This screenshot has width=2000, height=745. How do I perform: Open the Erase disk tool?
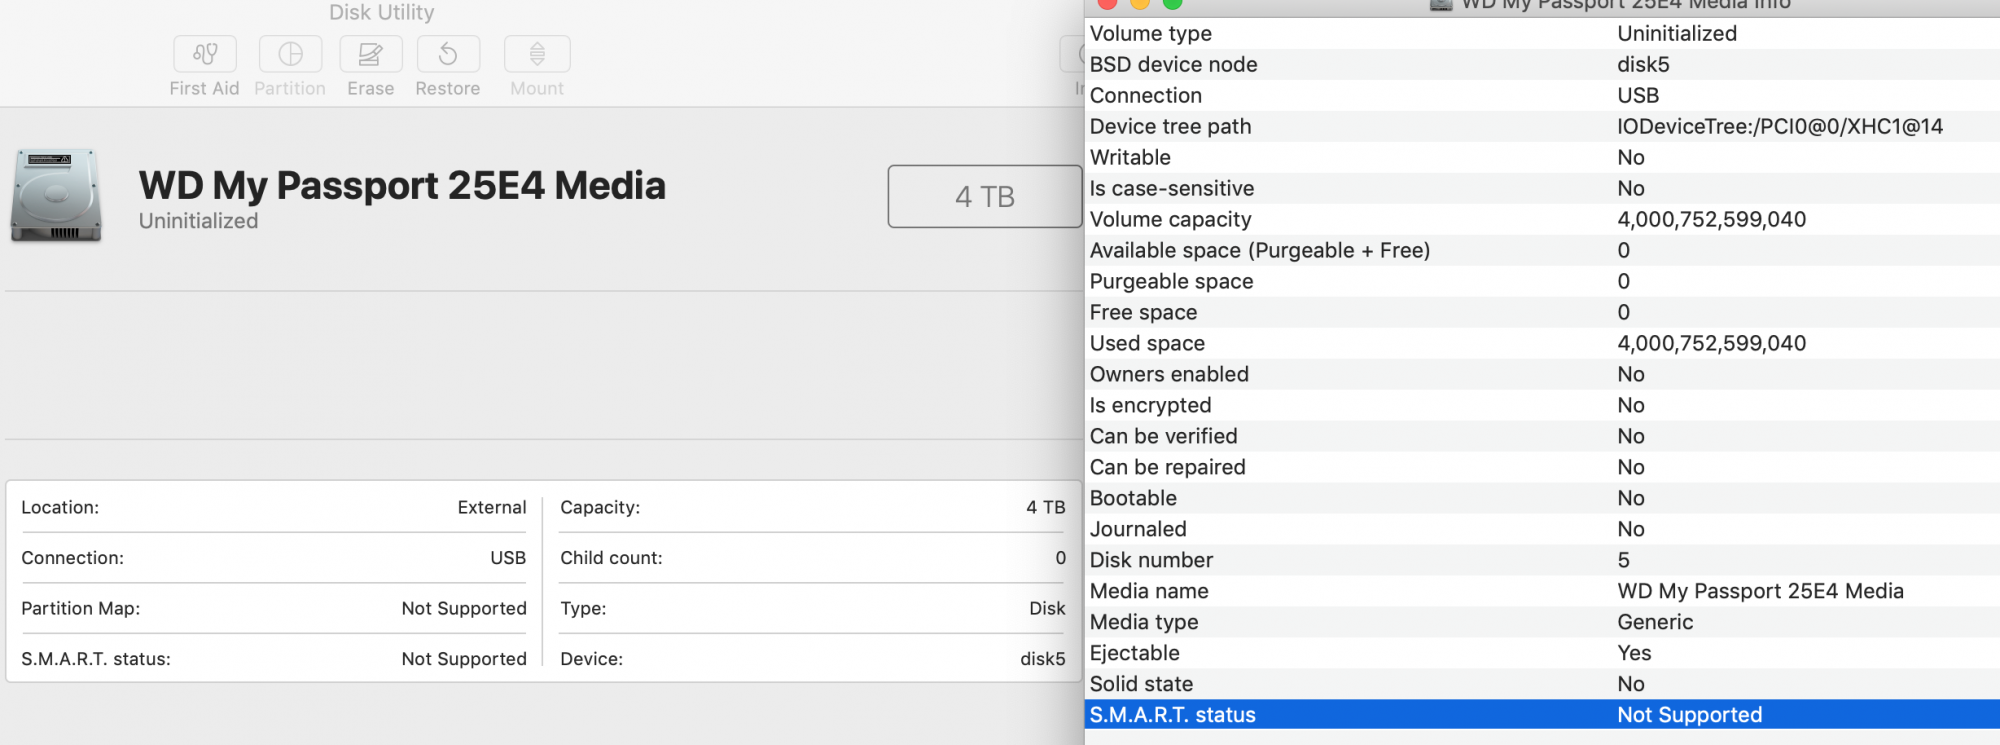pyautogui.click(x=370, y=54)
